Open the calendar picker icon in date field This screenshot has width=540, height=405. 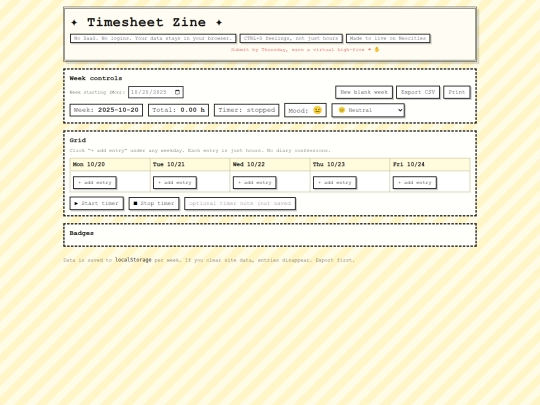(x=177, y=92)
